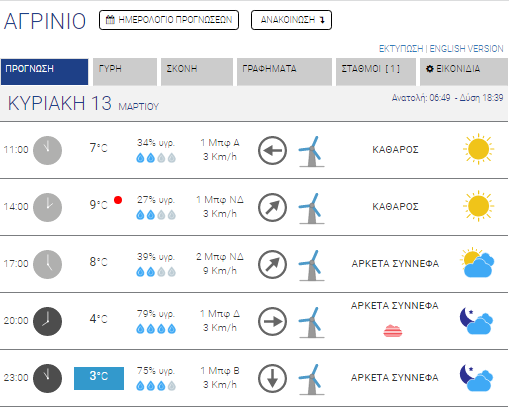
Task: Switch to the ΣΚΟΝΗ tab
Action: pos(197,72)
